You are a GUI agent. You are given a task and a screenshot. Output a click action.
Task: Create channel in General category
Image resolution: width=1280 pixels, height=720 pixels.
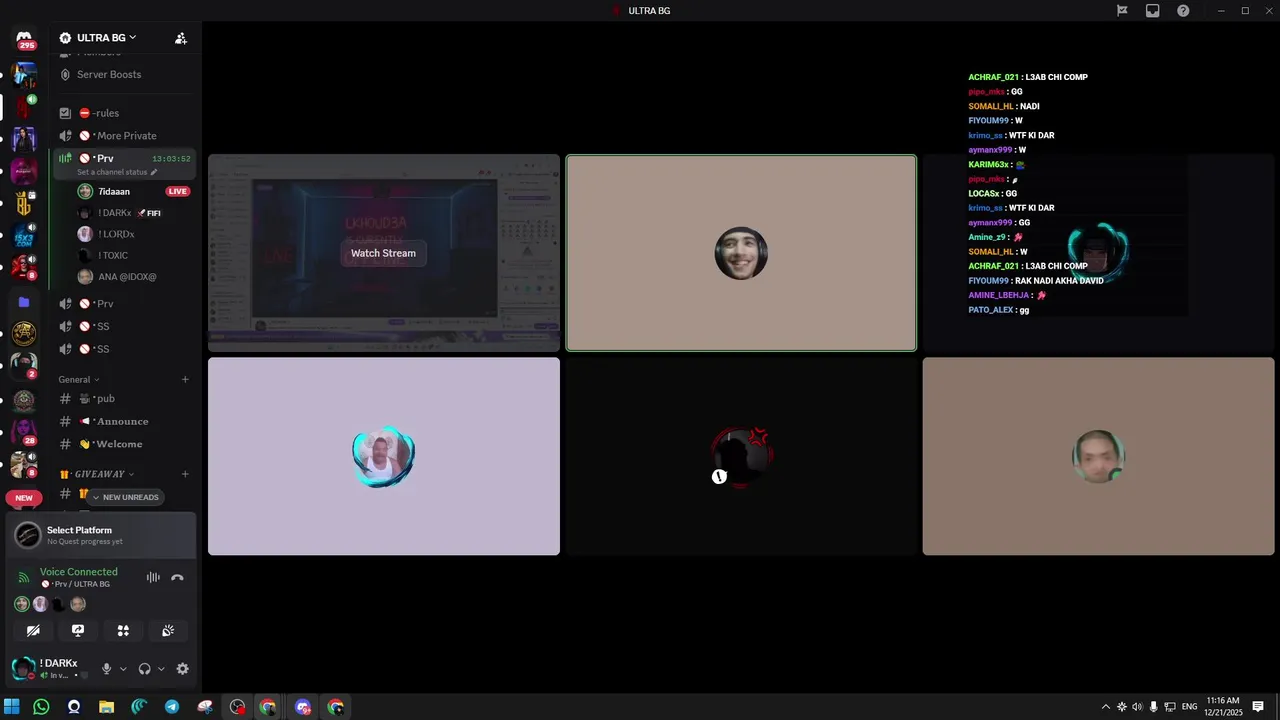[185, 379]
